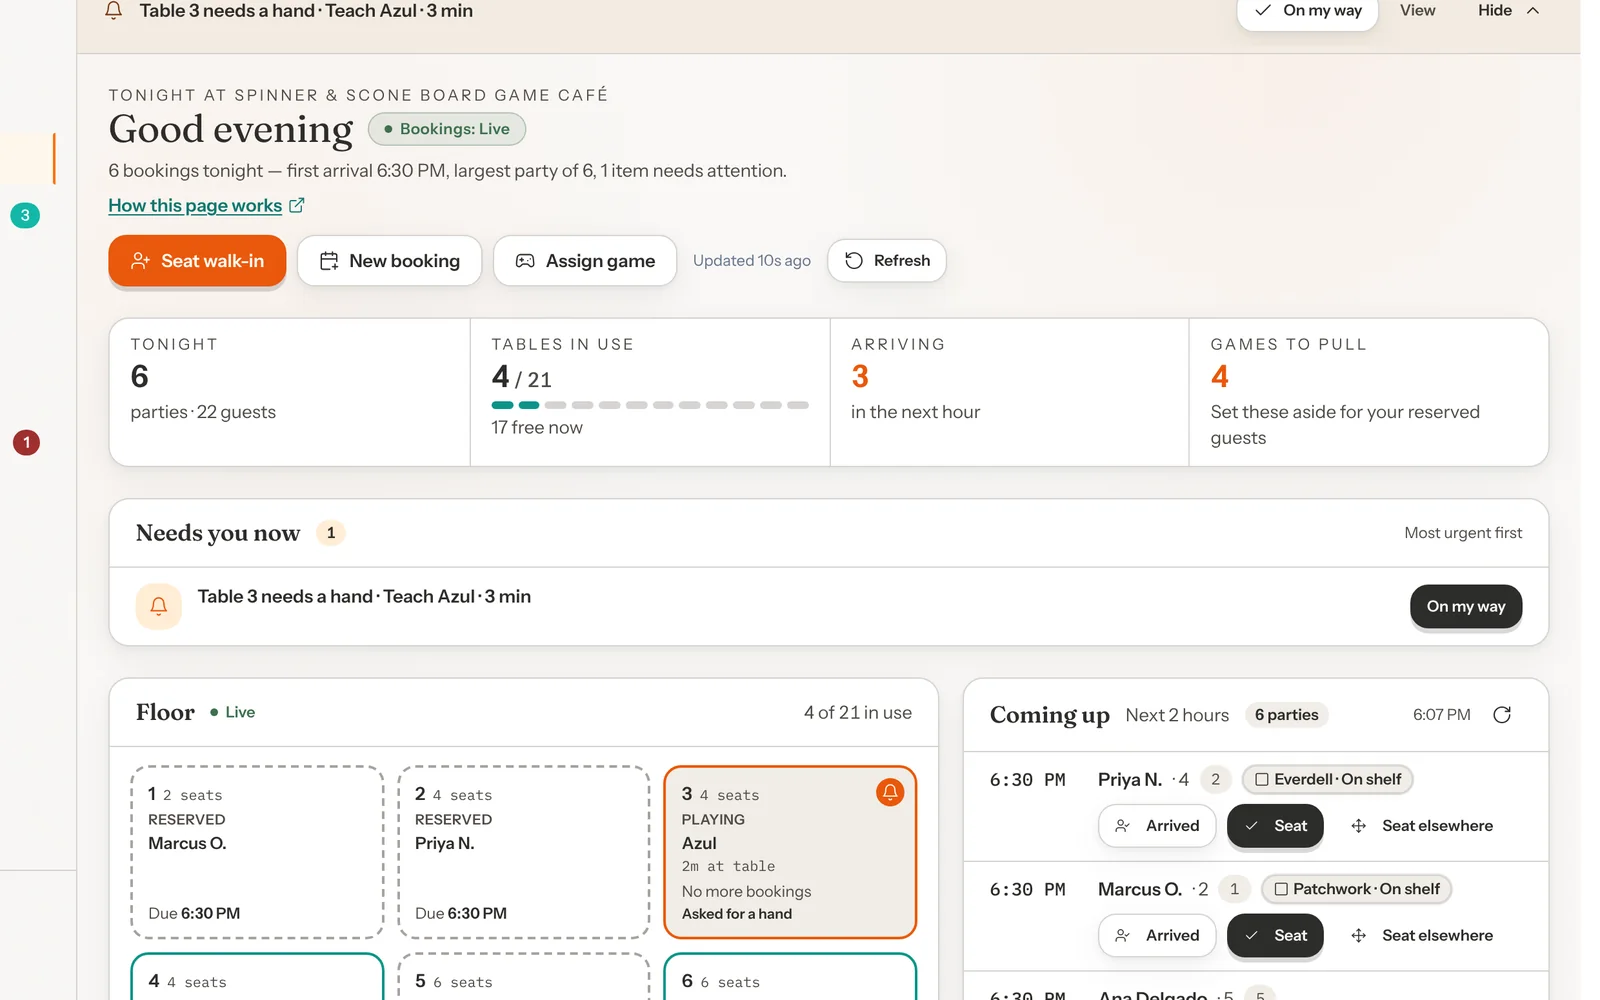Click the red badge numbered 1 in sidebar
This screenshot has height=1000, width=1600.
tap(26, 442)
